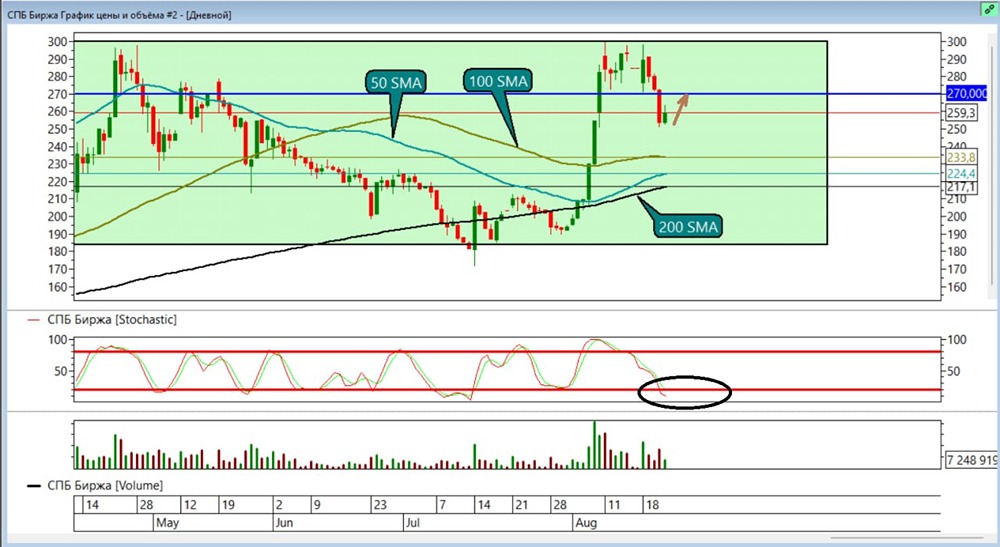Screen dimensions: 1000x547
Task: Click the green chain link icon
Action: click(989, 9)
